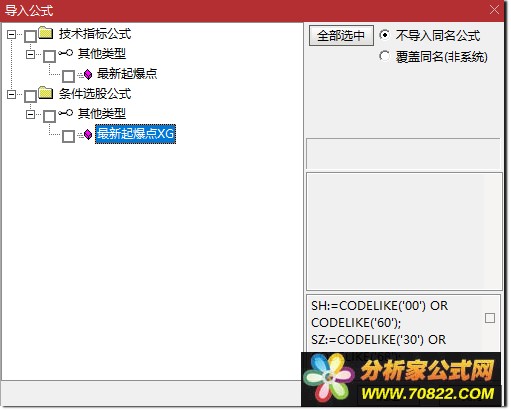The image size is (511, 410).
Task: Select 其他类型 label under 技术指标公式
Action: click(x=102, y=53)
